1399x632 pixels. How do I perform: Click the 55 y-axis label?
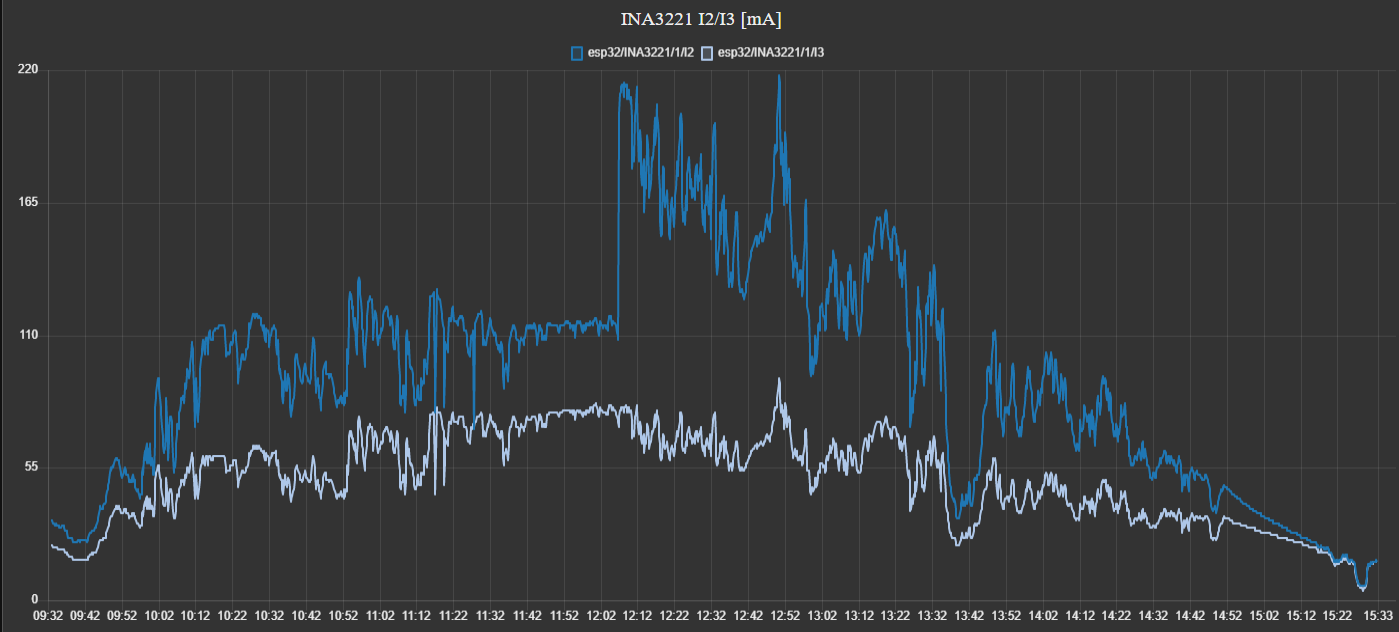click(30, 467)
